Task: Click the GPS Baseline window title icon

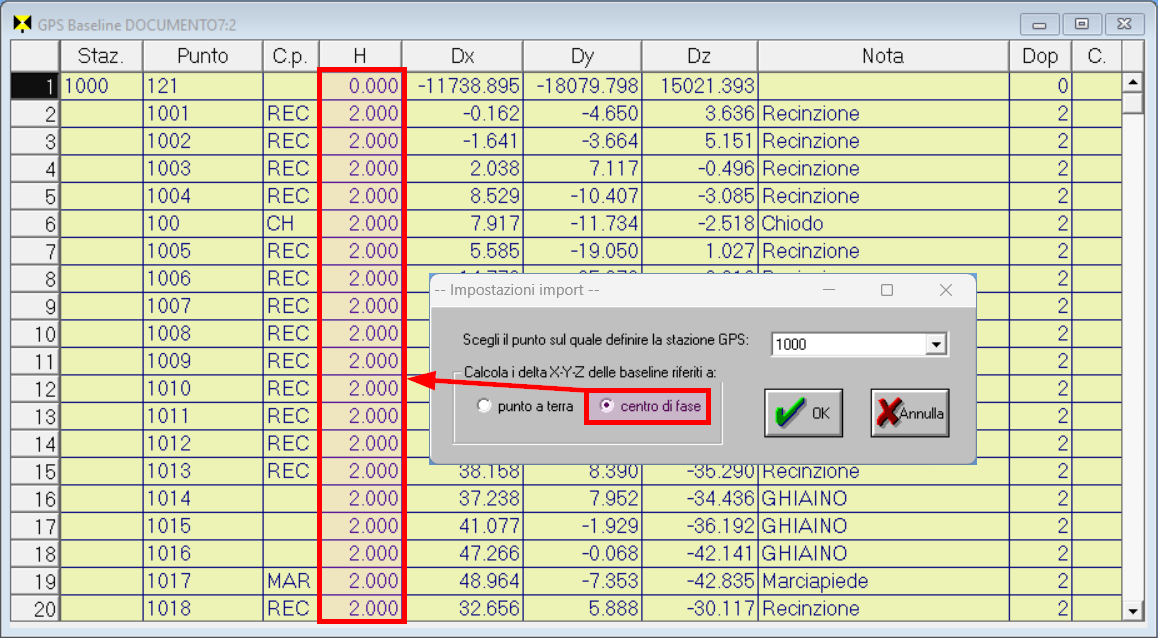Action: click(x=21, y=24)
